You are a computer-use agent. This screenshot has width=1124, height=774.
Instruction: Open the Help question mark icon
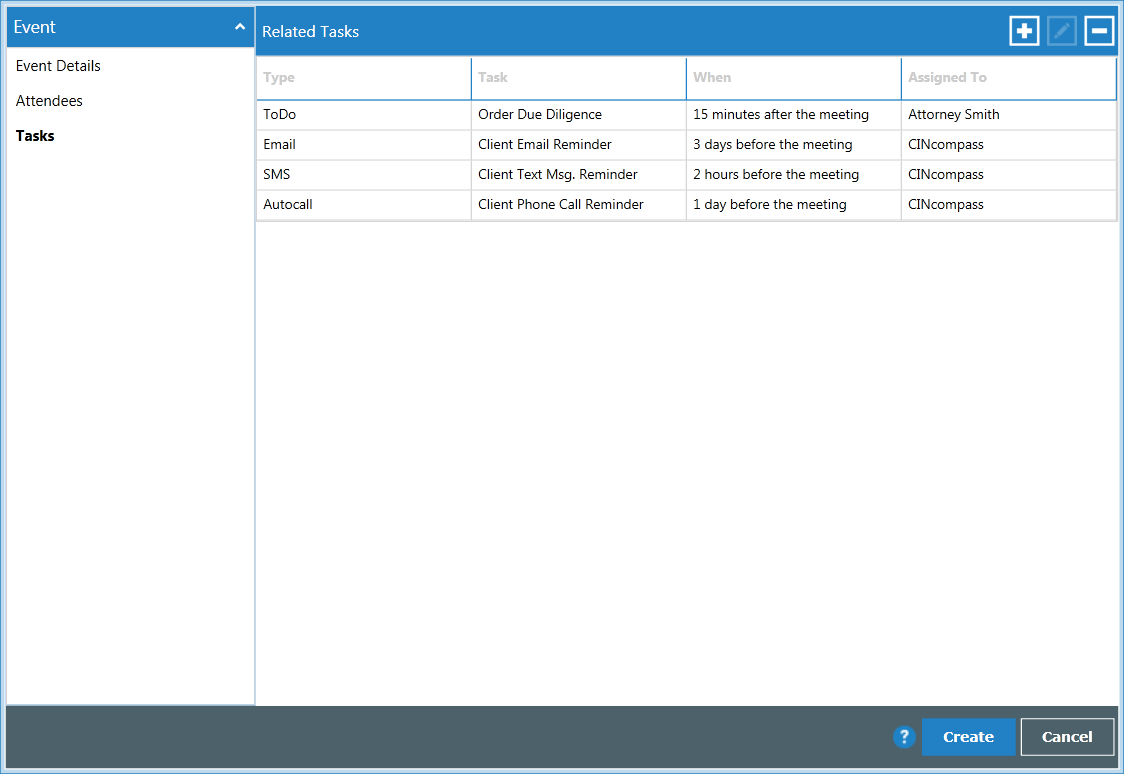(904, 736)
